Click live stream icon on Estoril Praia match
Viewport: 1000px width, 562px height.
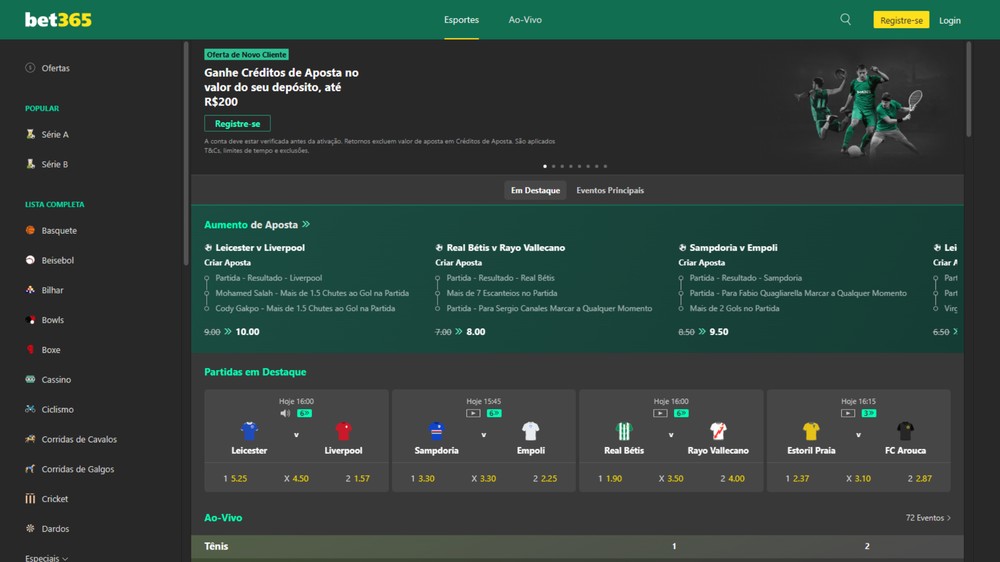pyautogui.click(x=848, y=413)
